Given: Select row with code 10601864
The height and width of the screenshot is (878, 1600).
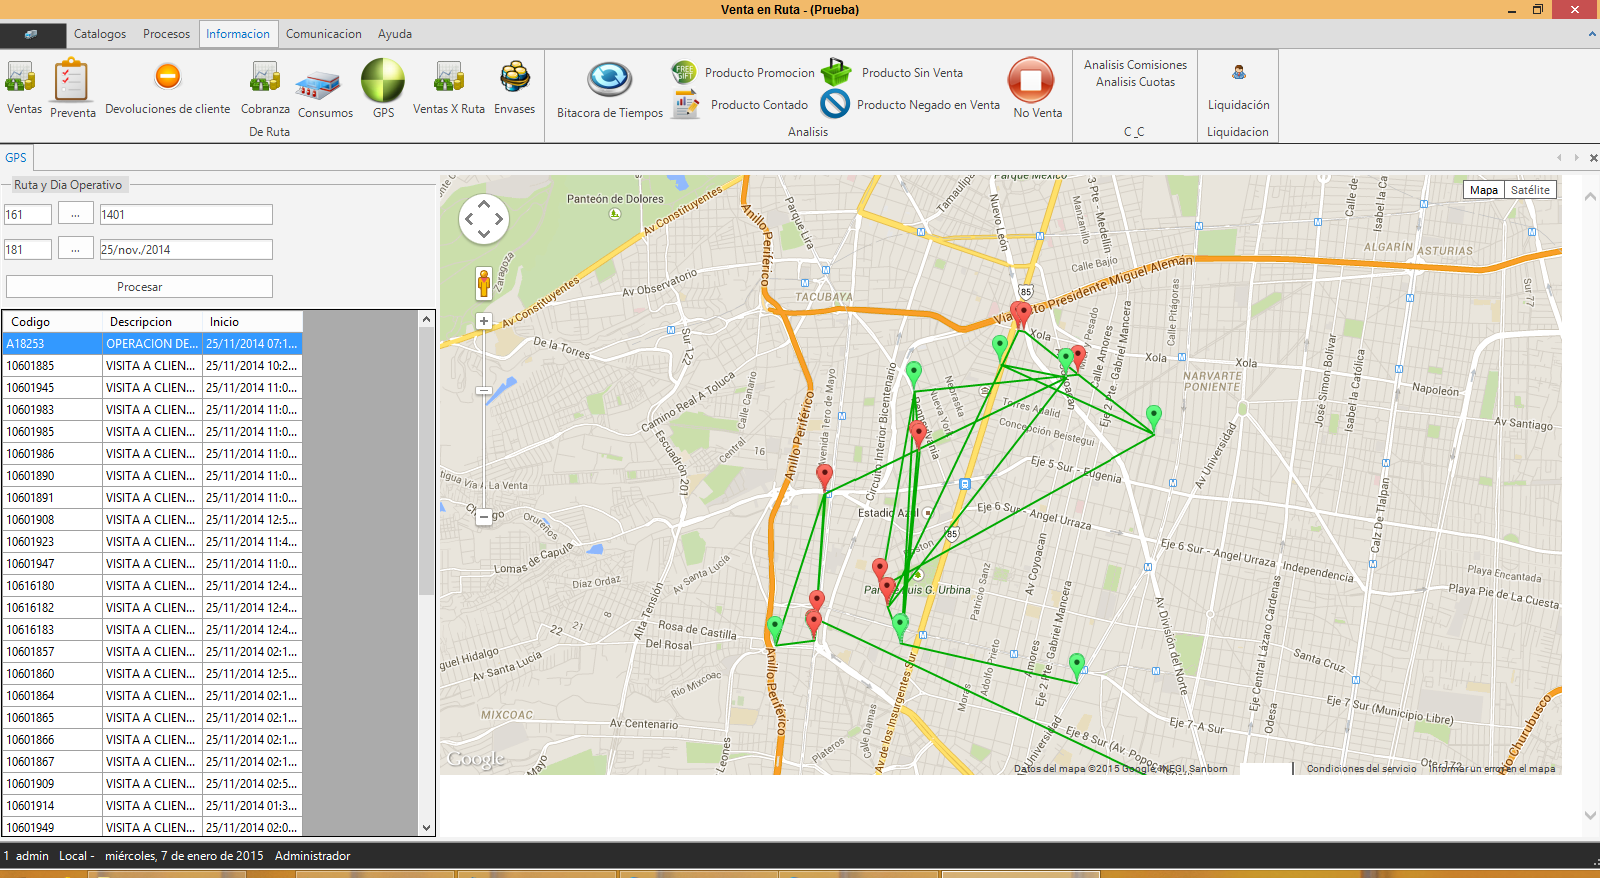Looking at the screenshot, I should click(152, 696).
